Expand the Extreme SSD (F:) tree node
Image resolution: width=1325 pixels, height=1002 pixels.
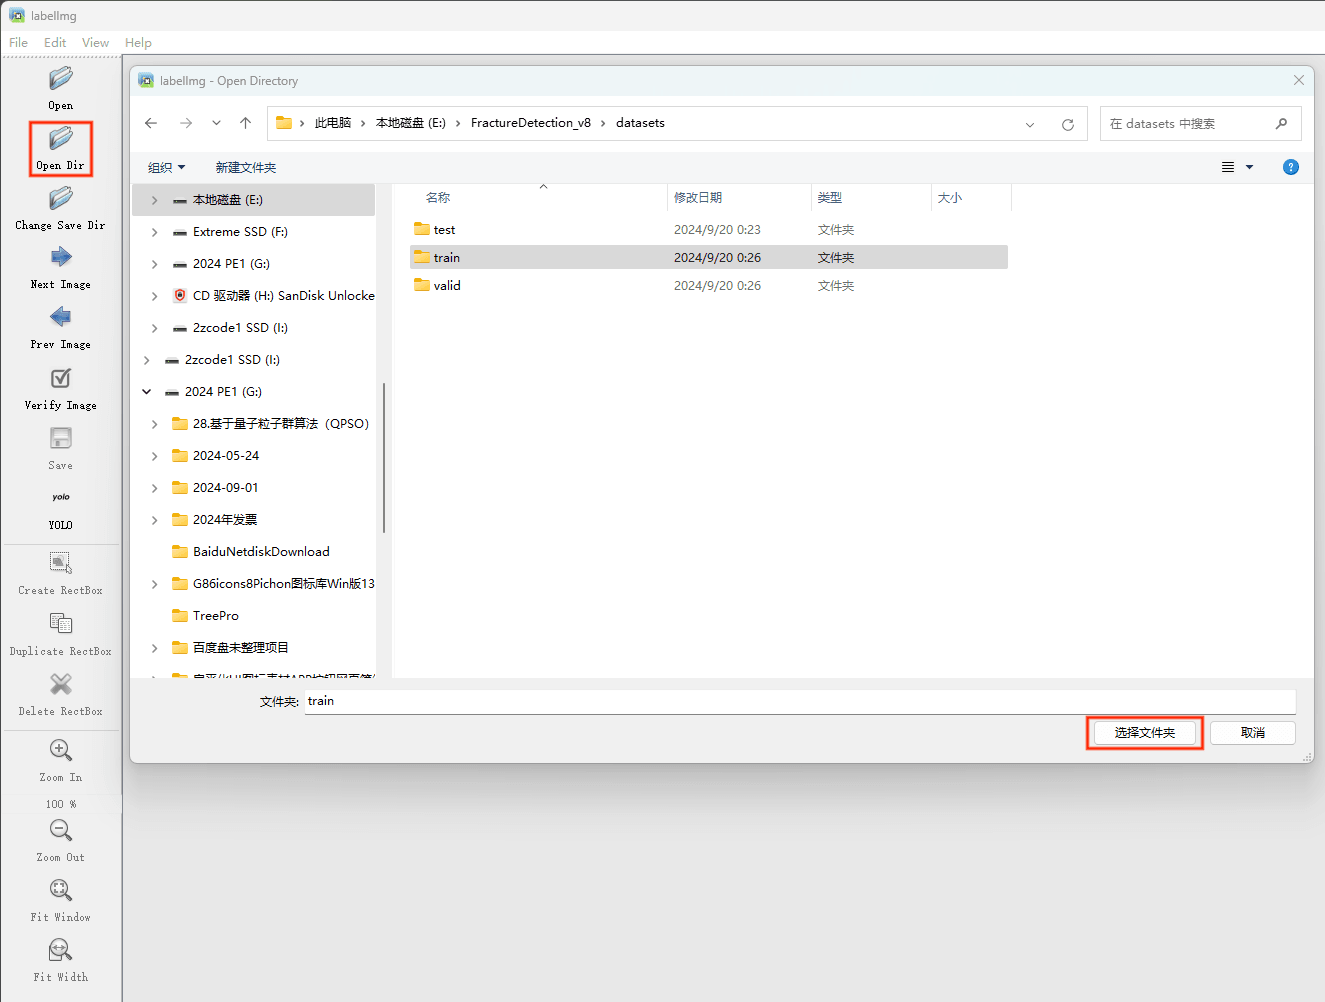pyautogui.click(x=154, y=232)
